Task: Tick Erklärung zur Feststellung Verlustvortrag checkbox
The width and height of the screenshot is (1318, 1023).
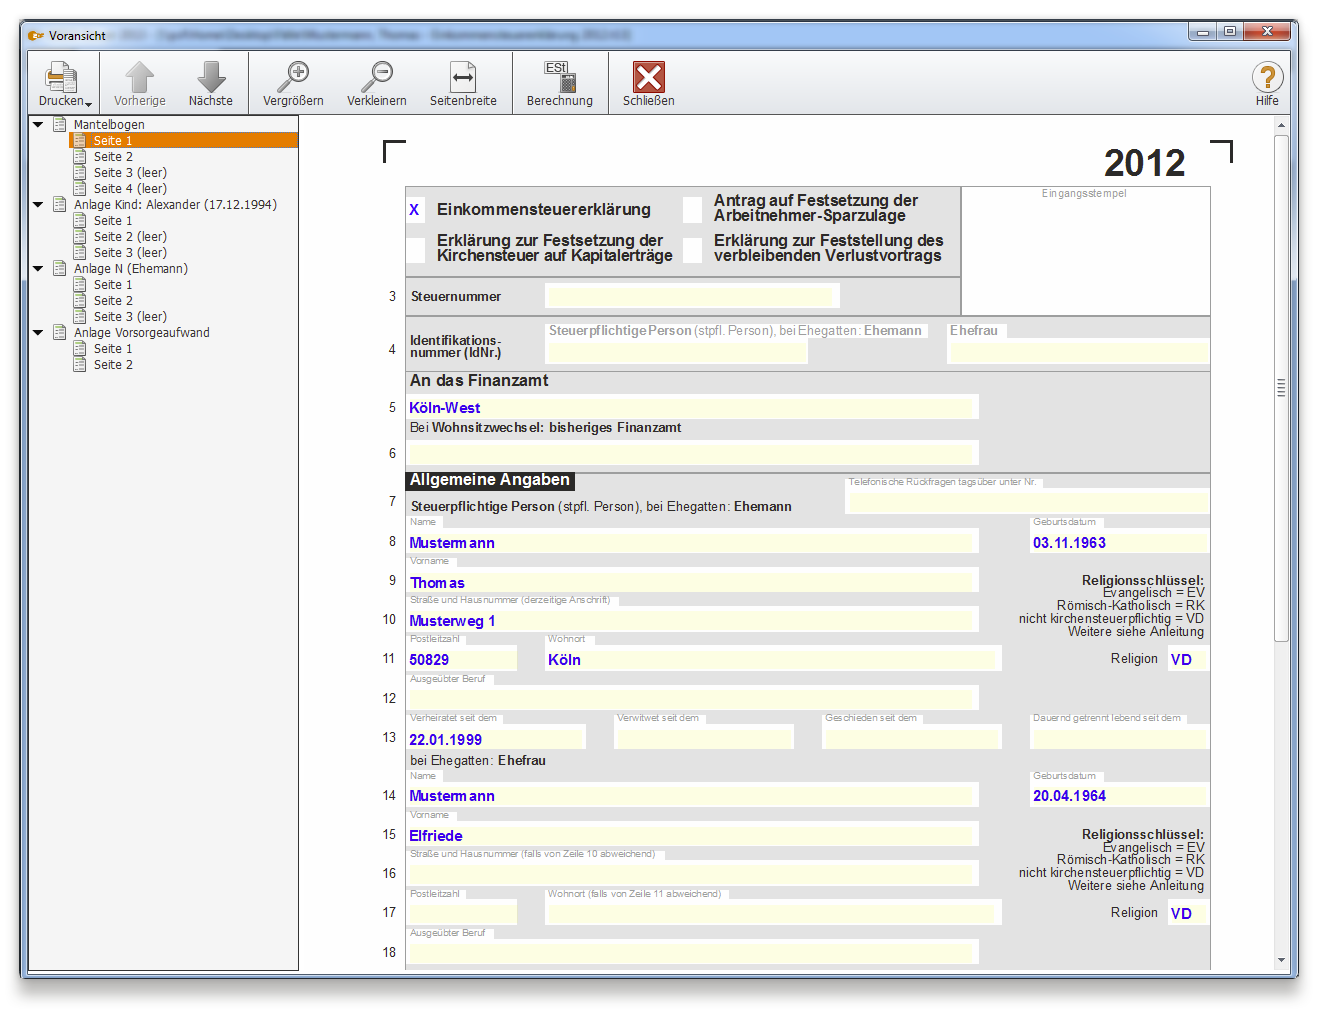Action: point(692,249)
